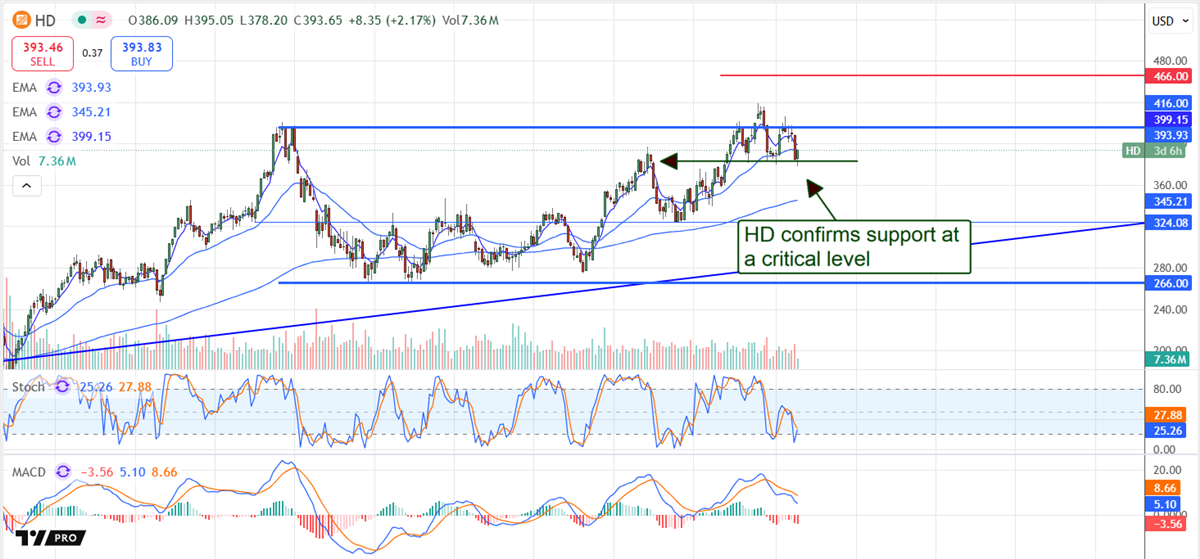
Task: Click the 399.15 price axis label
Action: click(x=1168, y=119)
